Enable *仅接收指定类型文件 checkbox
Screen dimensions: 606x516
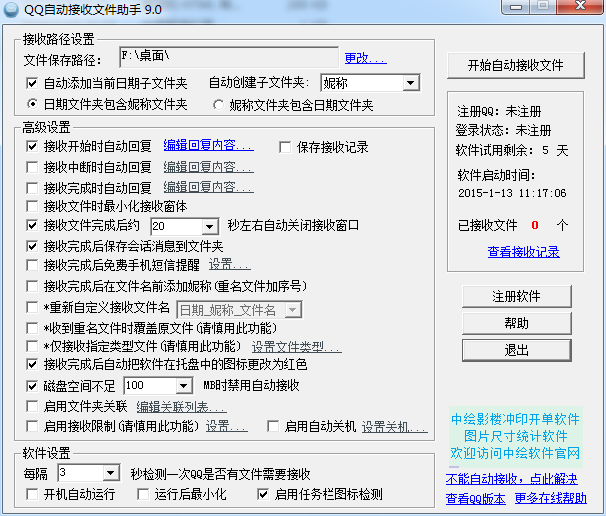pos(32,346)
